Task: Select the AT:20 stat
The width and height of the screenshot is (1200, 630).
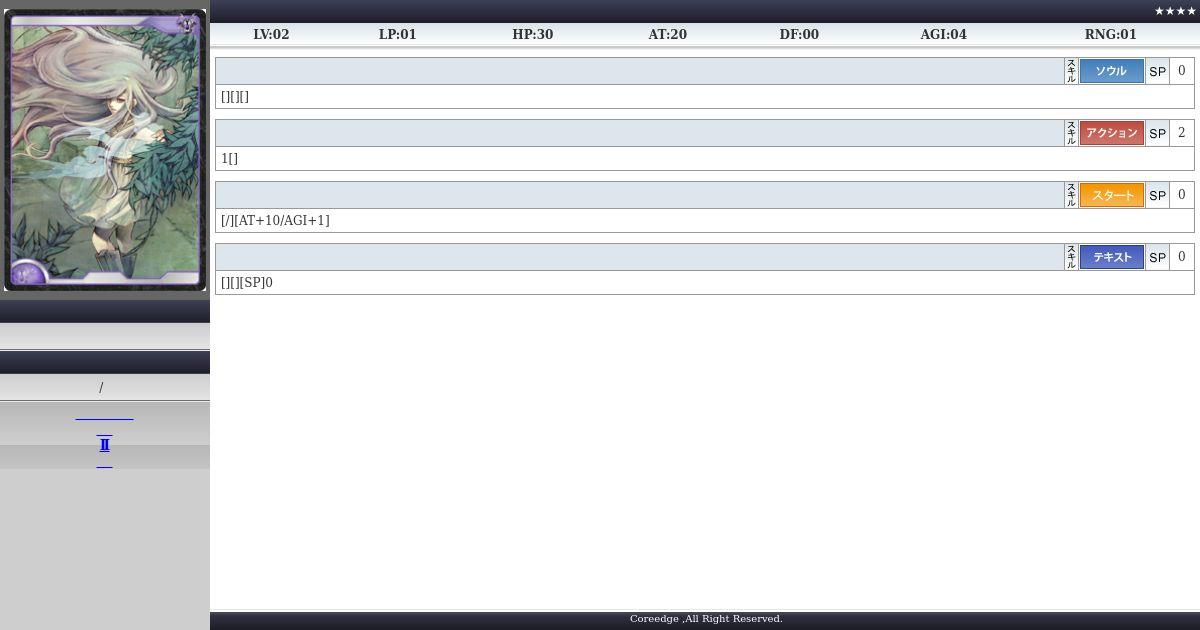Action: pos(667,34)
